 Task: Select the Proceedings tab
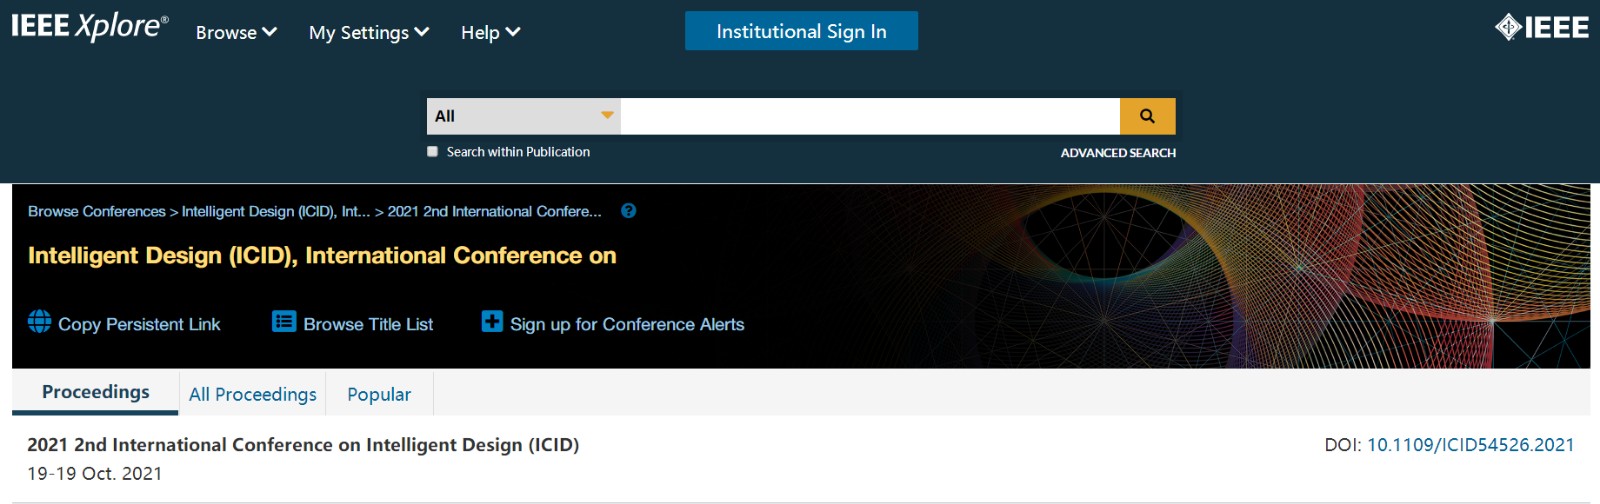click(96, 392)
